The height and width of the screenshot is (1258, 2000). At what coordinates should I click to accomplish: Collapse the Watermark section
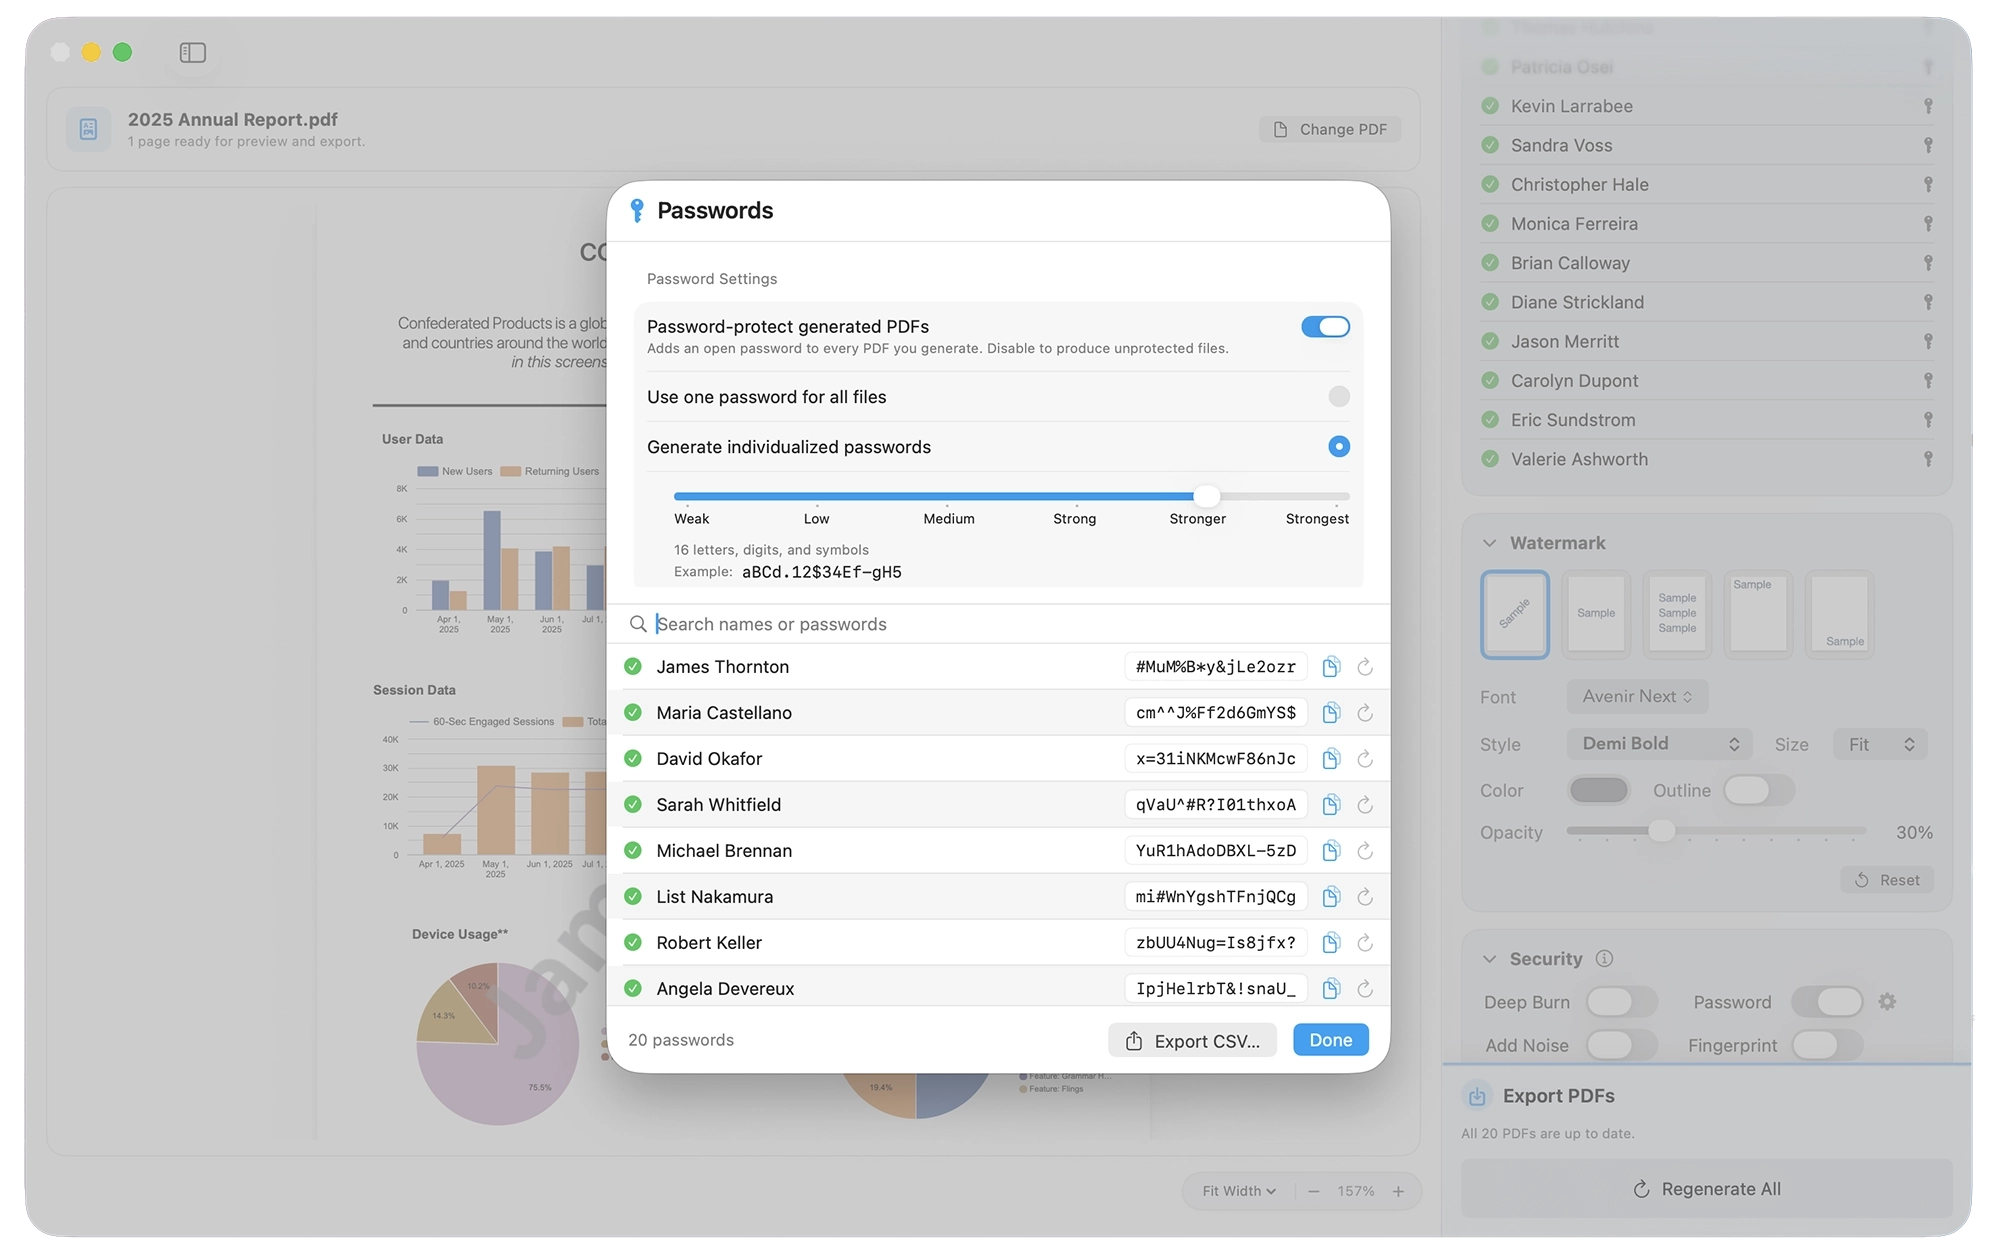[x=1489, y=543]
